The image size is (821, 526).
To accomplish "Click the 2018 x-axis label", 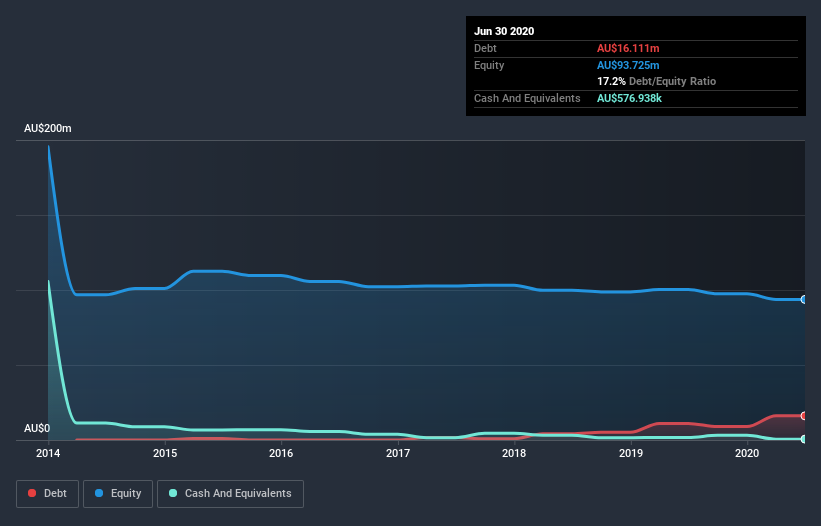I will tap(514, 453).
